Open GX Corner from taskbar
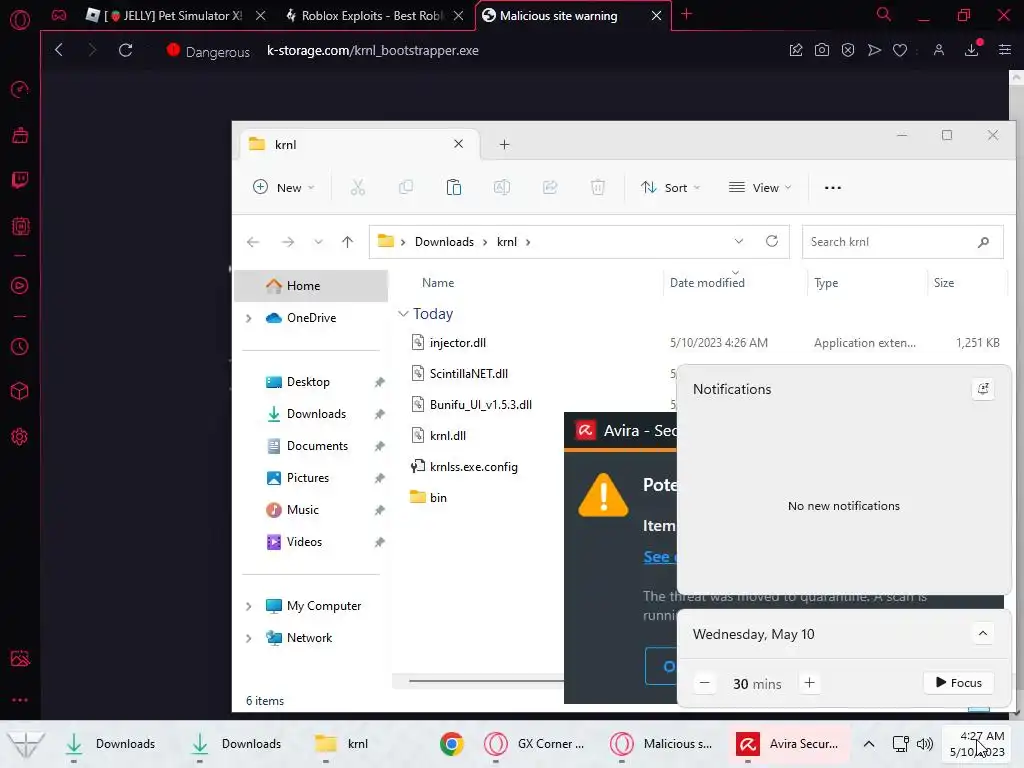The width and height of the screenshot is (1024, 768). pyautogui.click(x=536, y=744)
